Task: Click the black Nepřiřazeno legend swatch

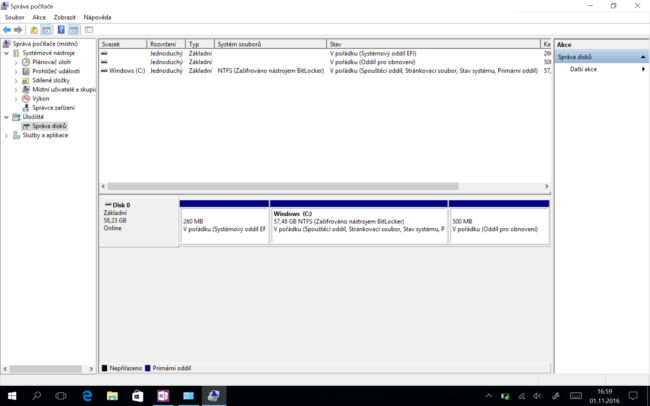Action: pyautogui.click(x=104, y=368)
